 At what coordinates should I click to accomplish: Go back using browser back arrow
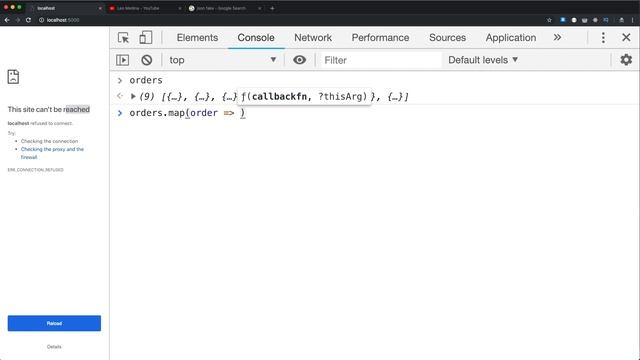pos(7,20)
